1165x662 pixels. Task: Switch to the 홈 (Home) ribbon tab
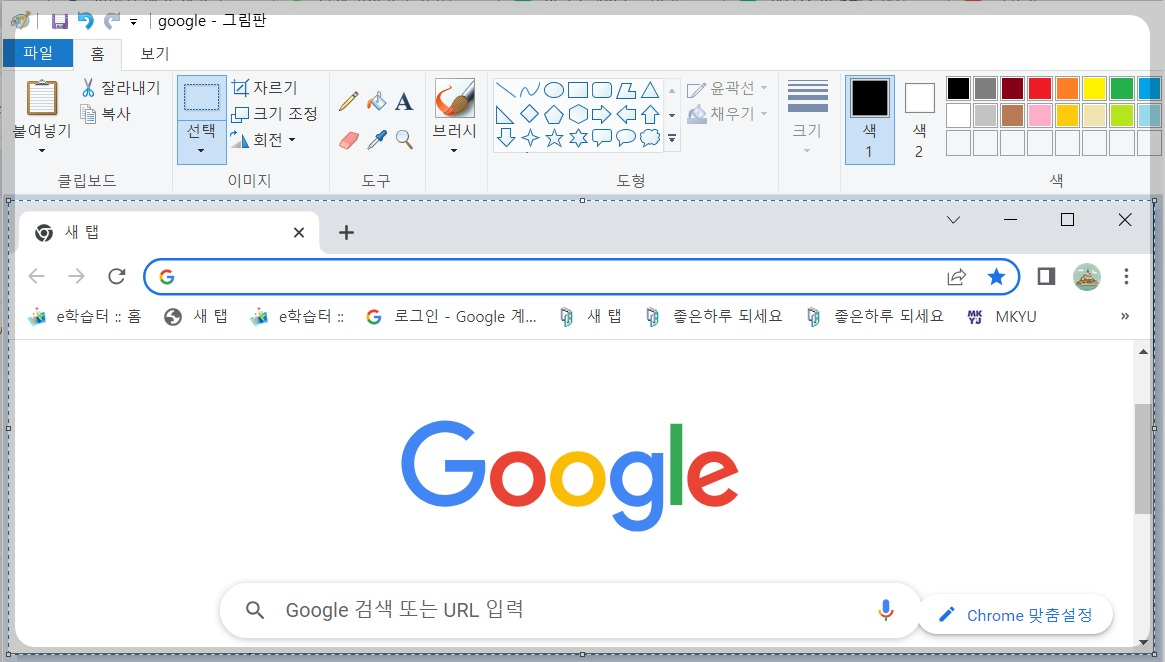[97, 53]
